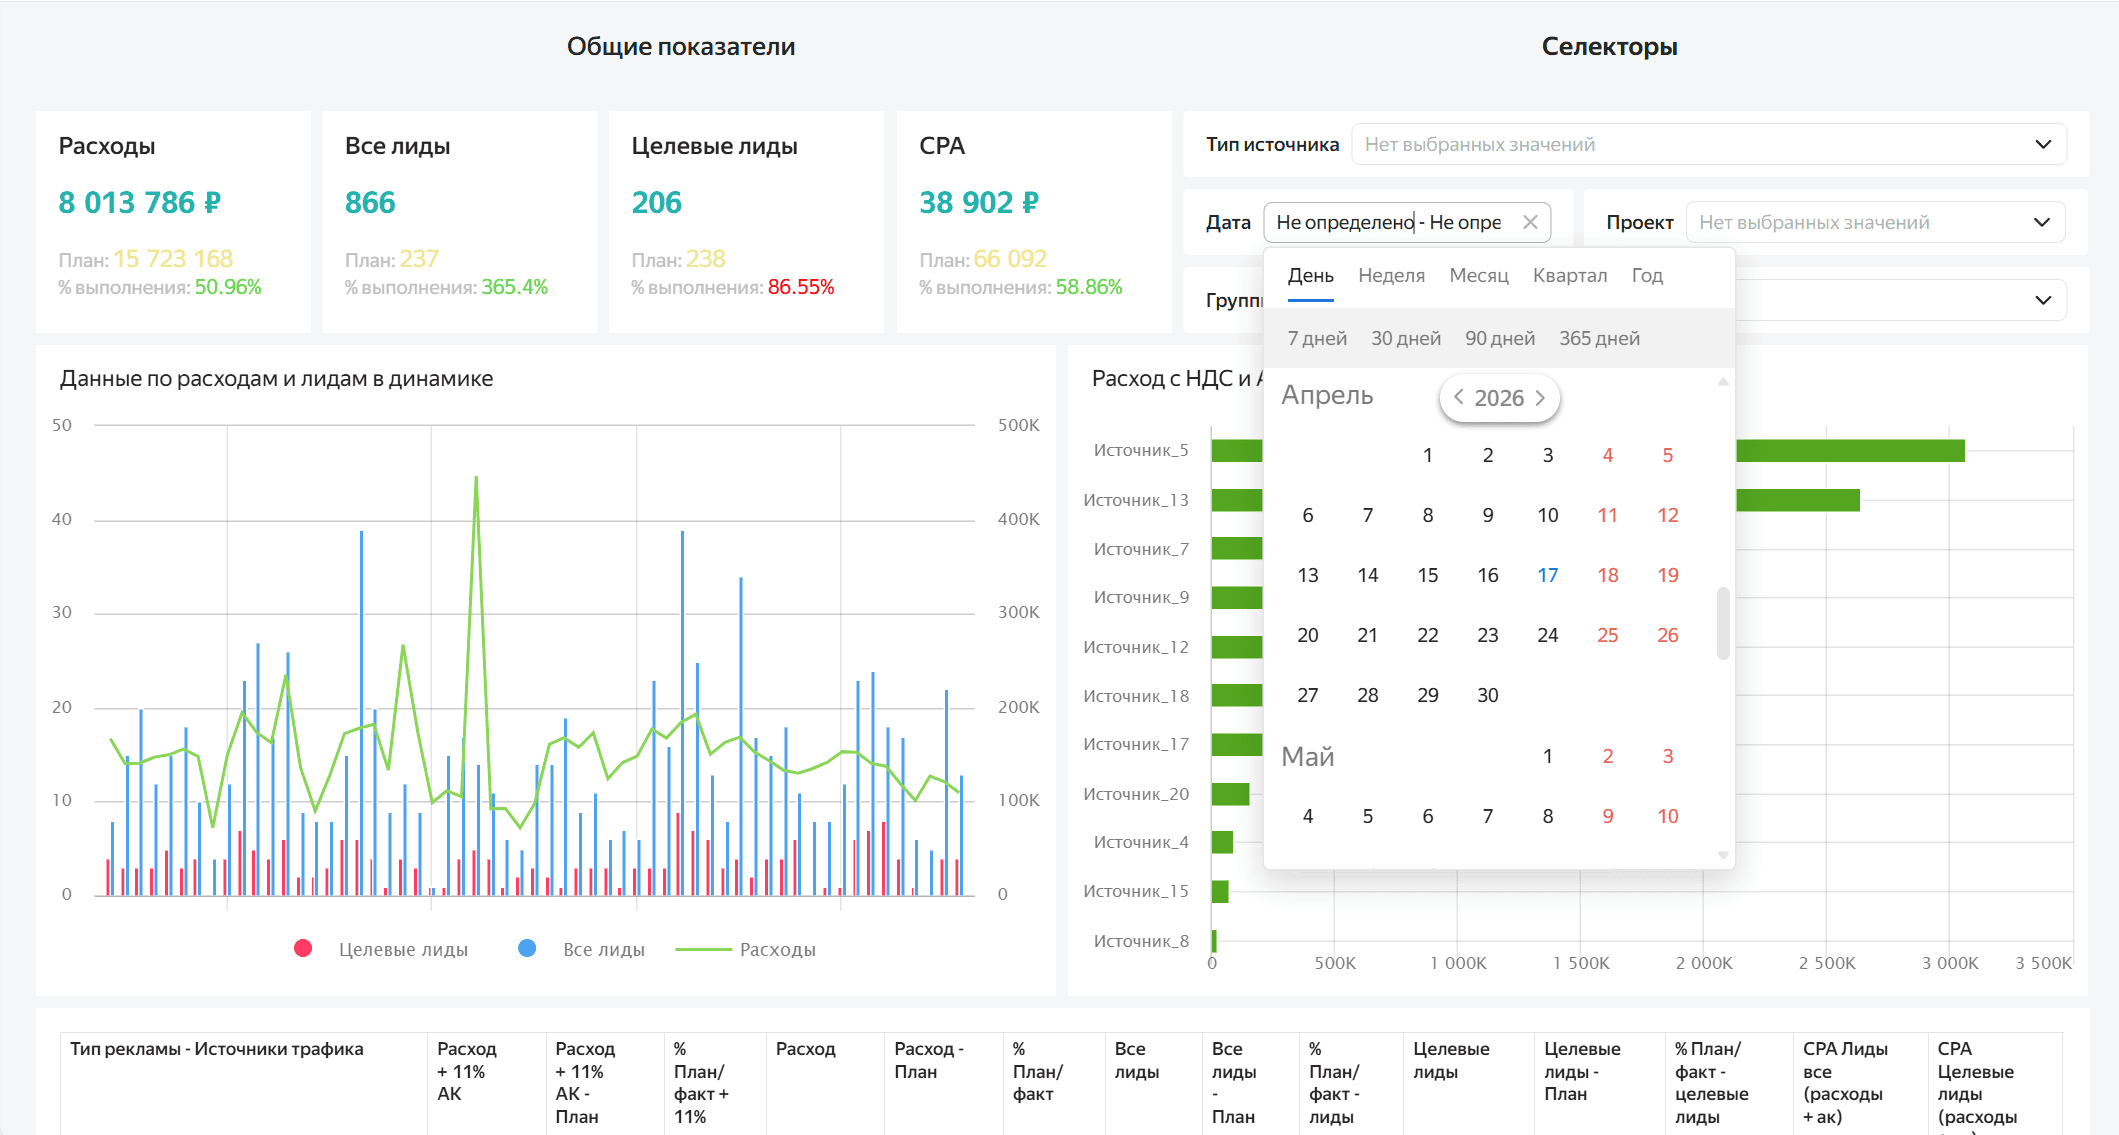This screenshot has width=2119, height=1135.
Task: Go to previous year arrow
Action: point(1459,397)
